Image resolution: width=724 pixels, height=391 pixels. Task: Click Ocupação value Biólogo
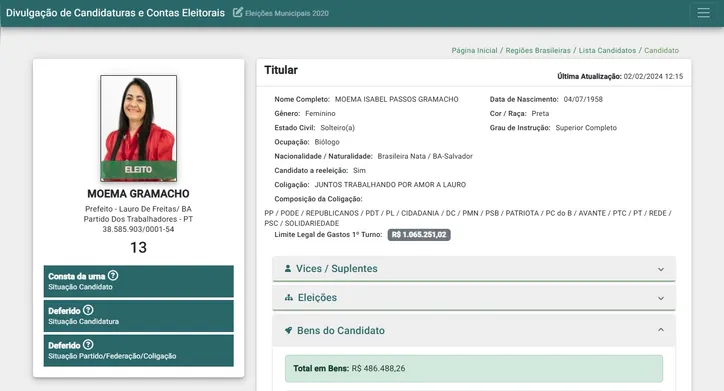click(x=327, y=142)
